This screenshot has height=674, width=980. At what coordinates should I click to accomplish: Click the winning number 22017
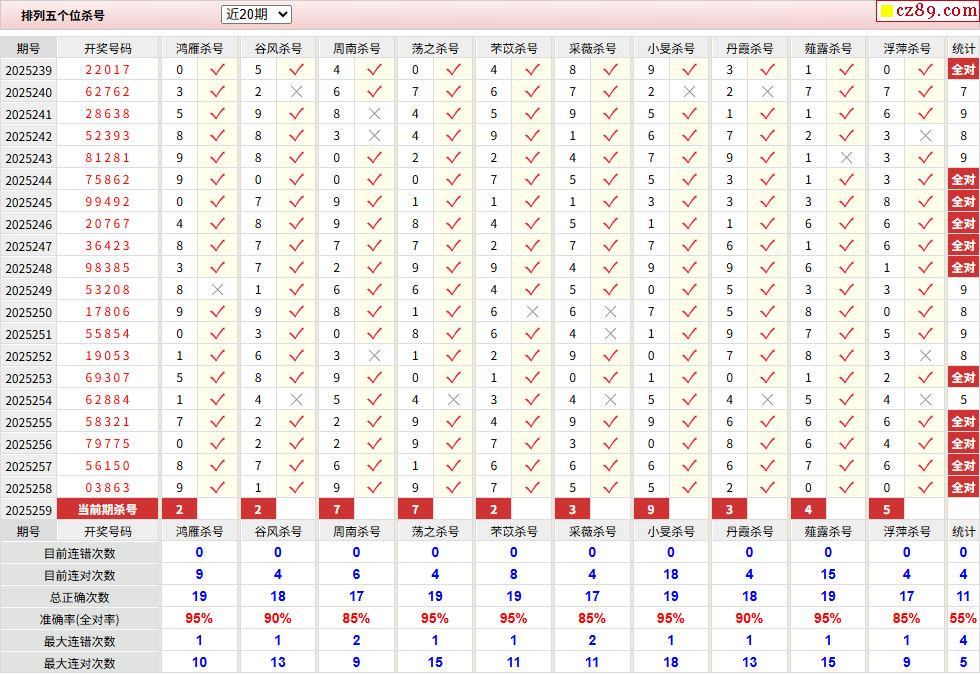(108, 69)
